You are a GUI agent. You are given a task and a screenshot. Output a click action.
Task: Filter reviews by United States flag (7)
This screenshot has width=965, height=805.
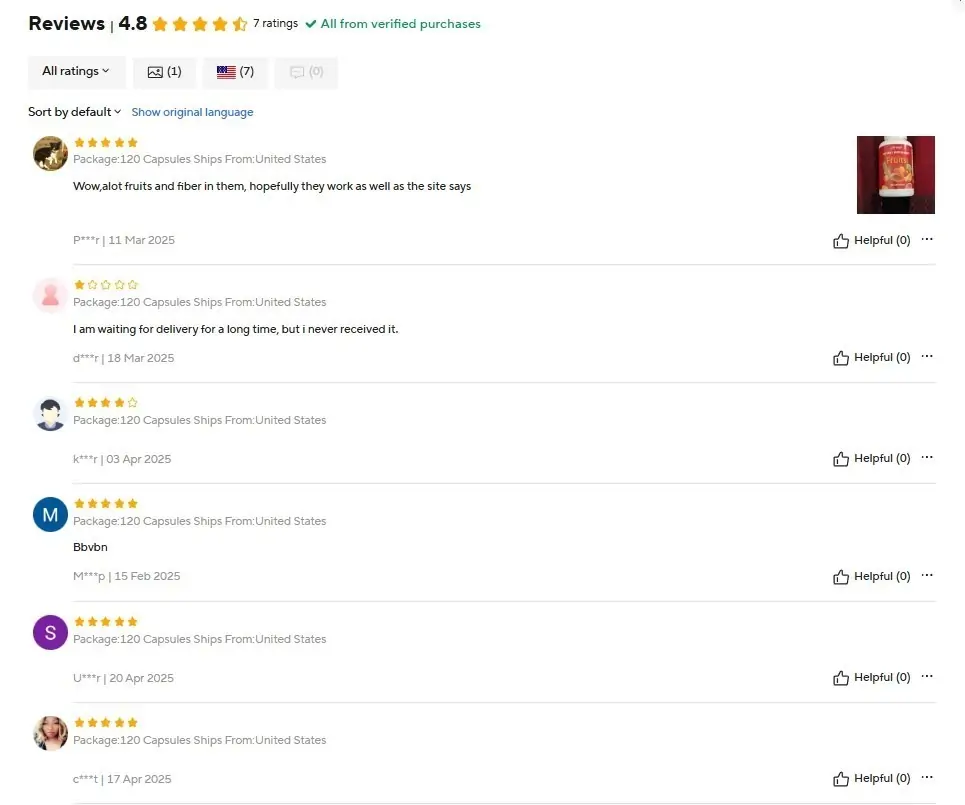coord(235,72)
